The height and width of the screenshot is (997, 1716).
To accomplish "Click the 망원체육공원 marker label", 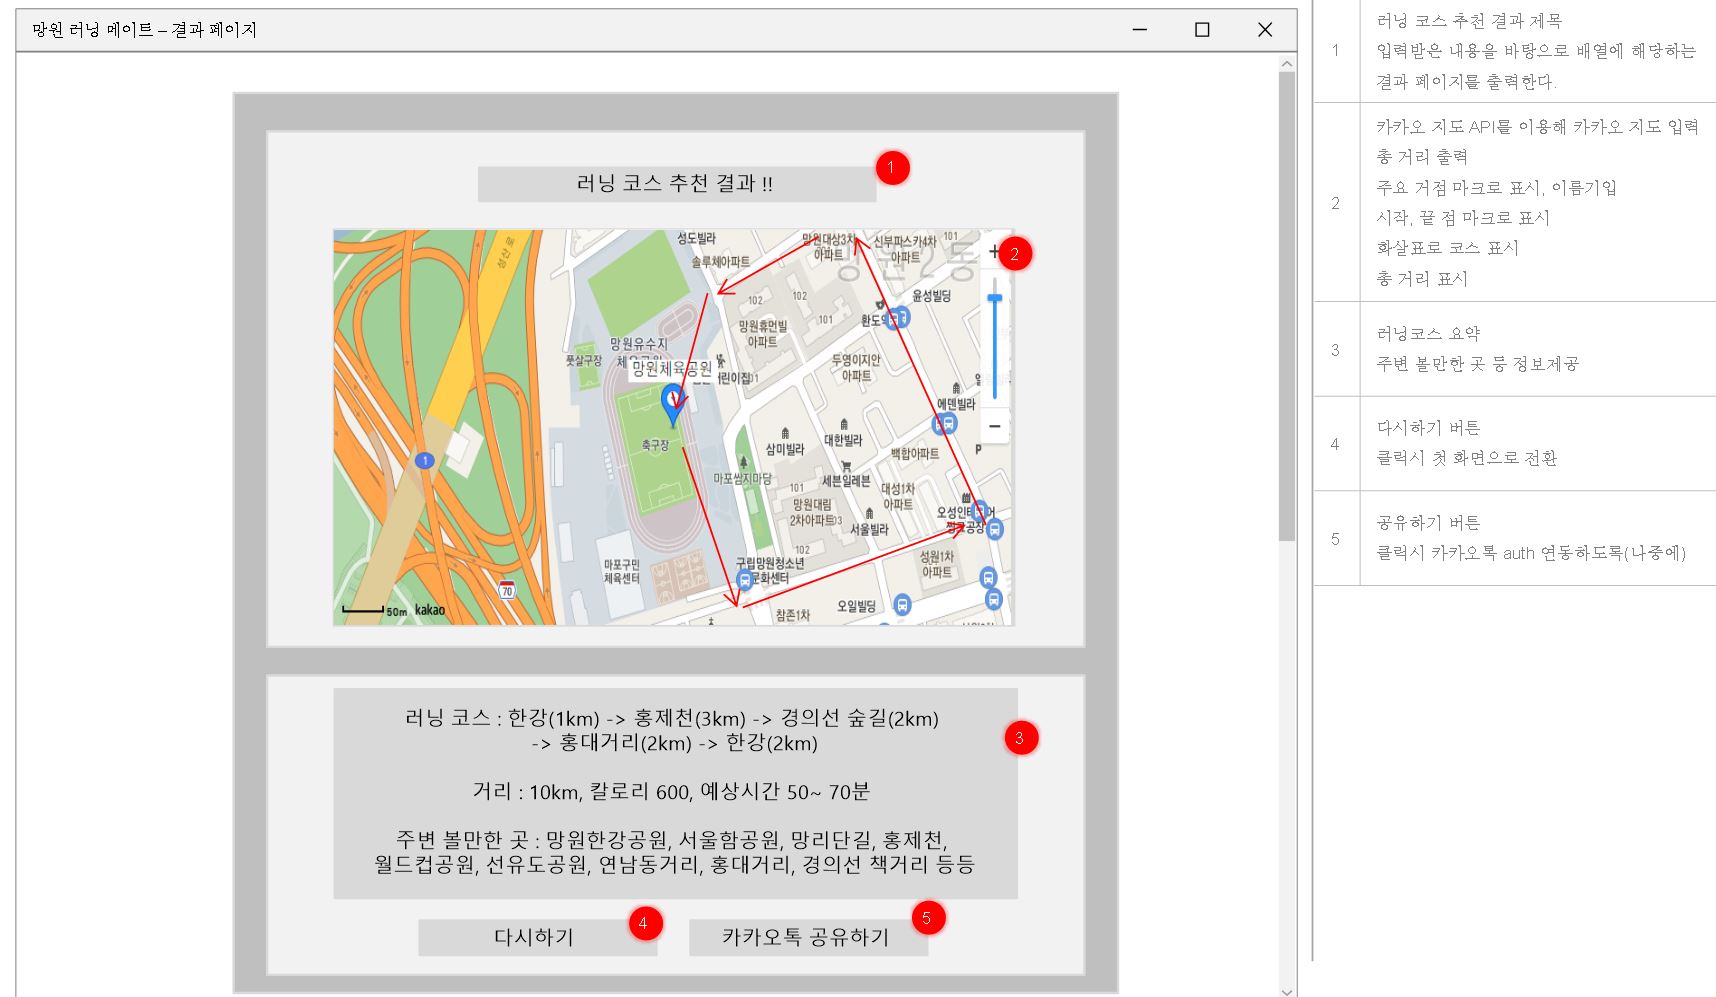I will point(672,368).
